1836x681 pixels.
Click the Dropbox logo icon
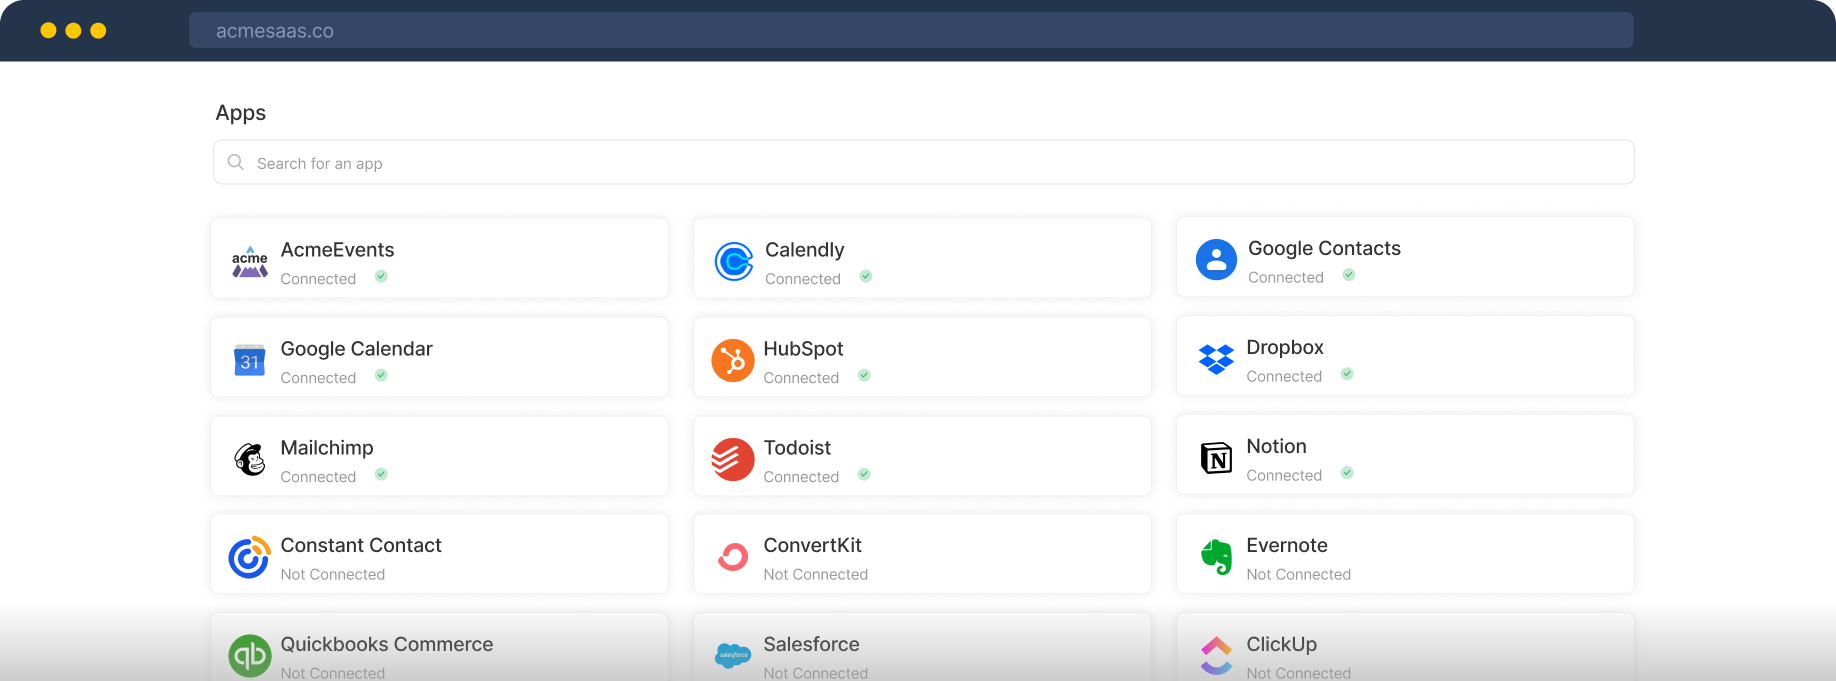1216,359
